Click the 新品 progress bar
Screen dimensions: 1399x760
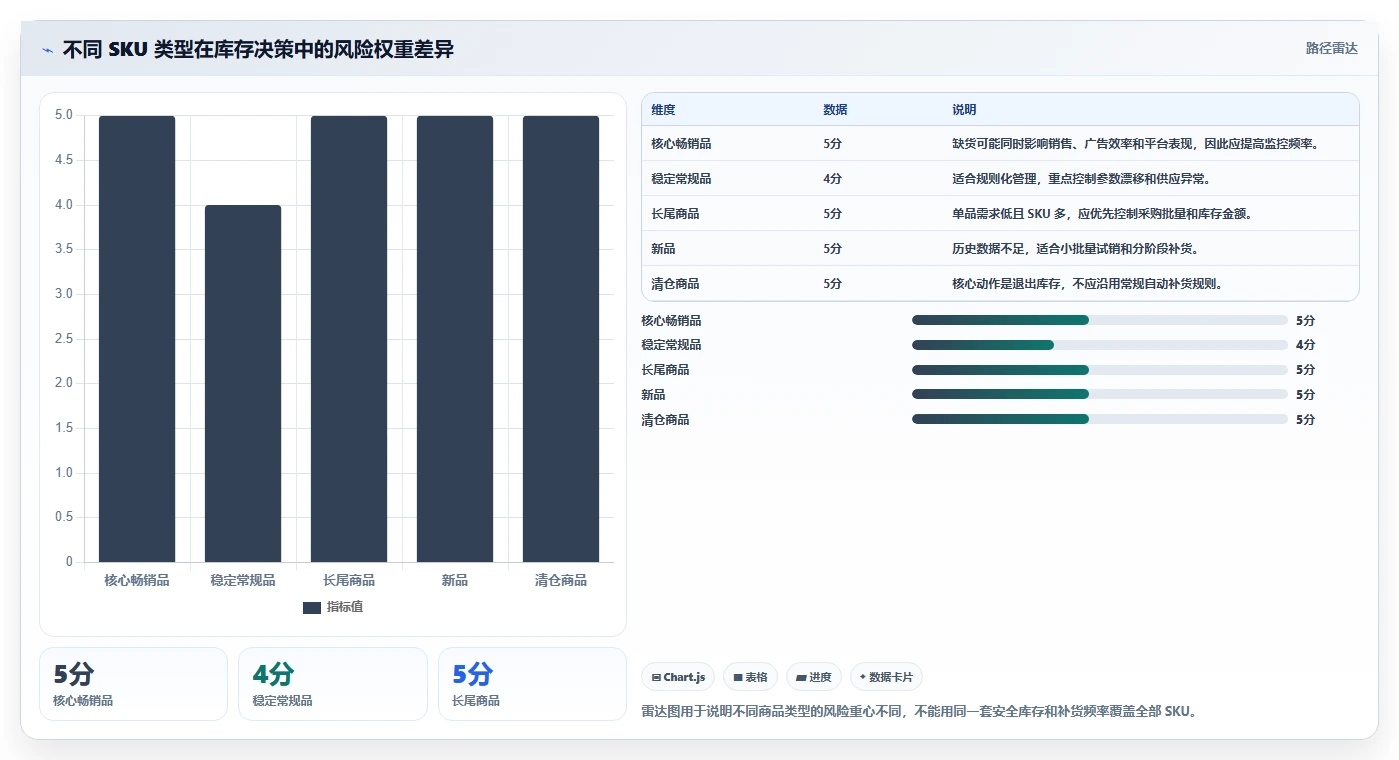[1100, 395]
